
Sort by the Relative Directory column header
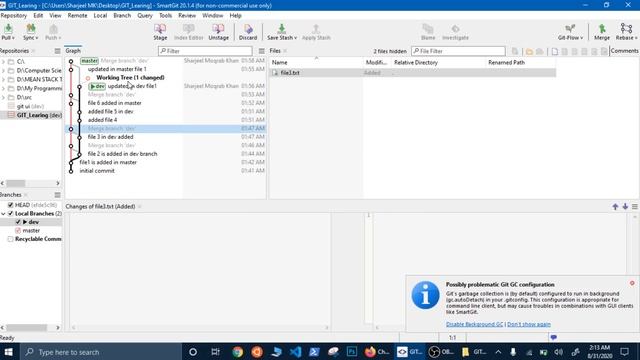click(x=438, y=62)
